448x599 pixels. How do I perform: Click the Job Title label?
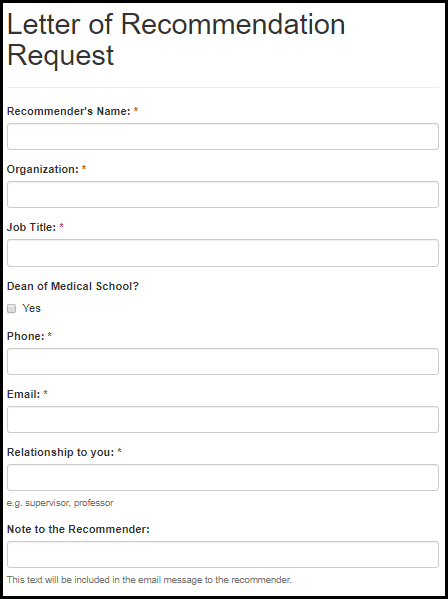point(32,227)
